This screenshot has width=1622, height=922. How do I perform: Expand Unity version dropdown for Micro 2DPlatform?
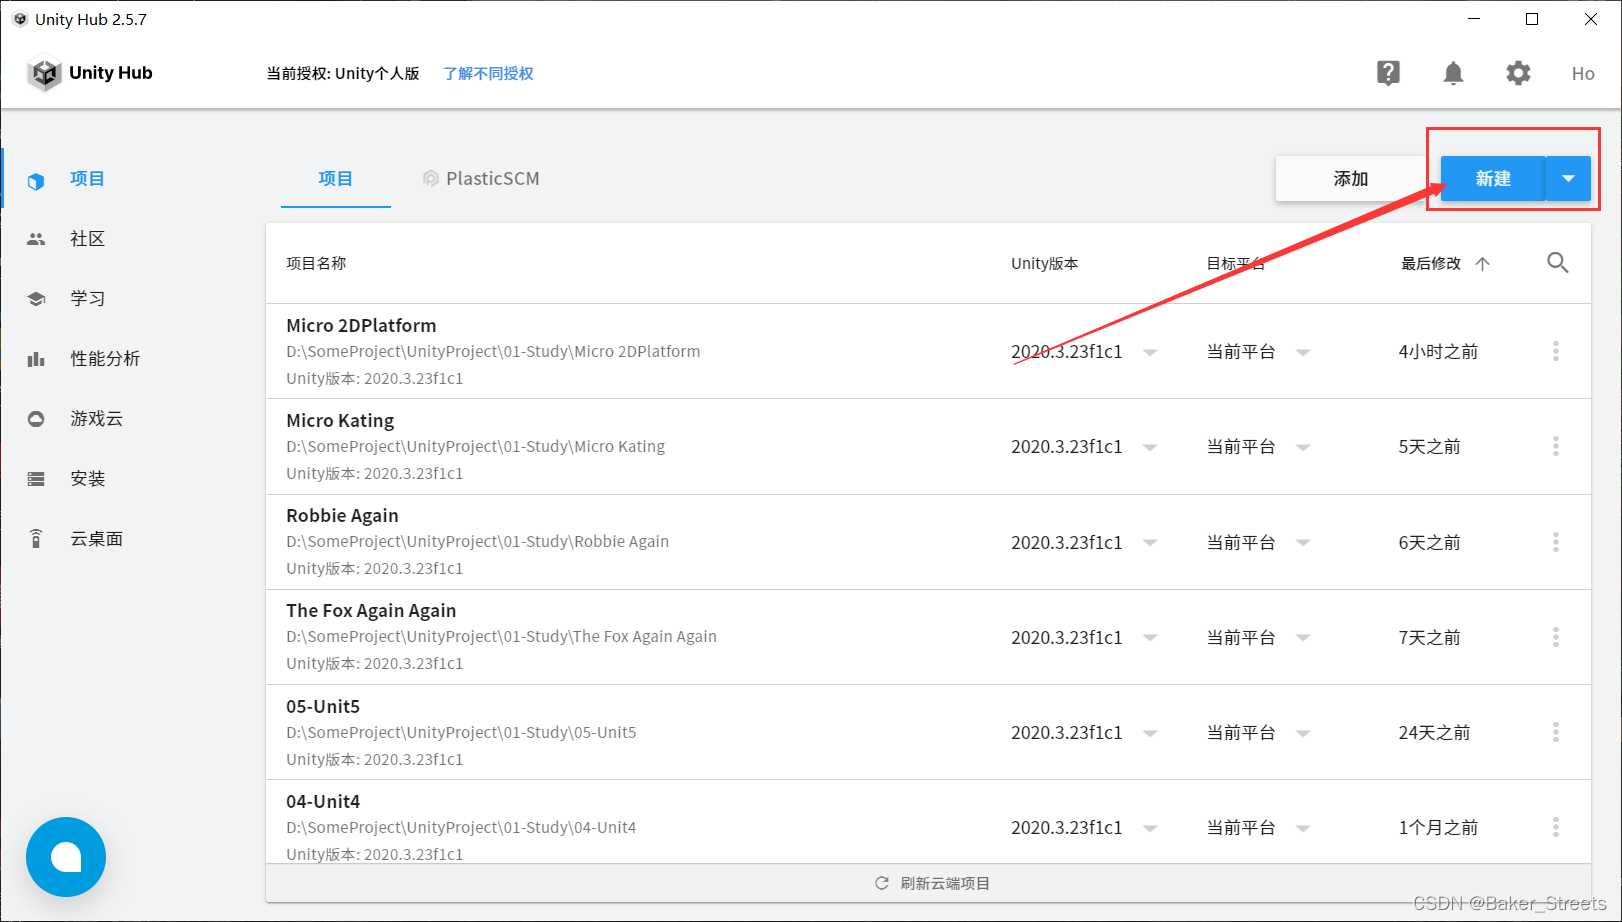pos(1150,352)
